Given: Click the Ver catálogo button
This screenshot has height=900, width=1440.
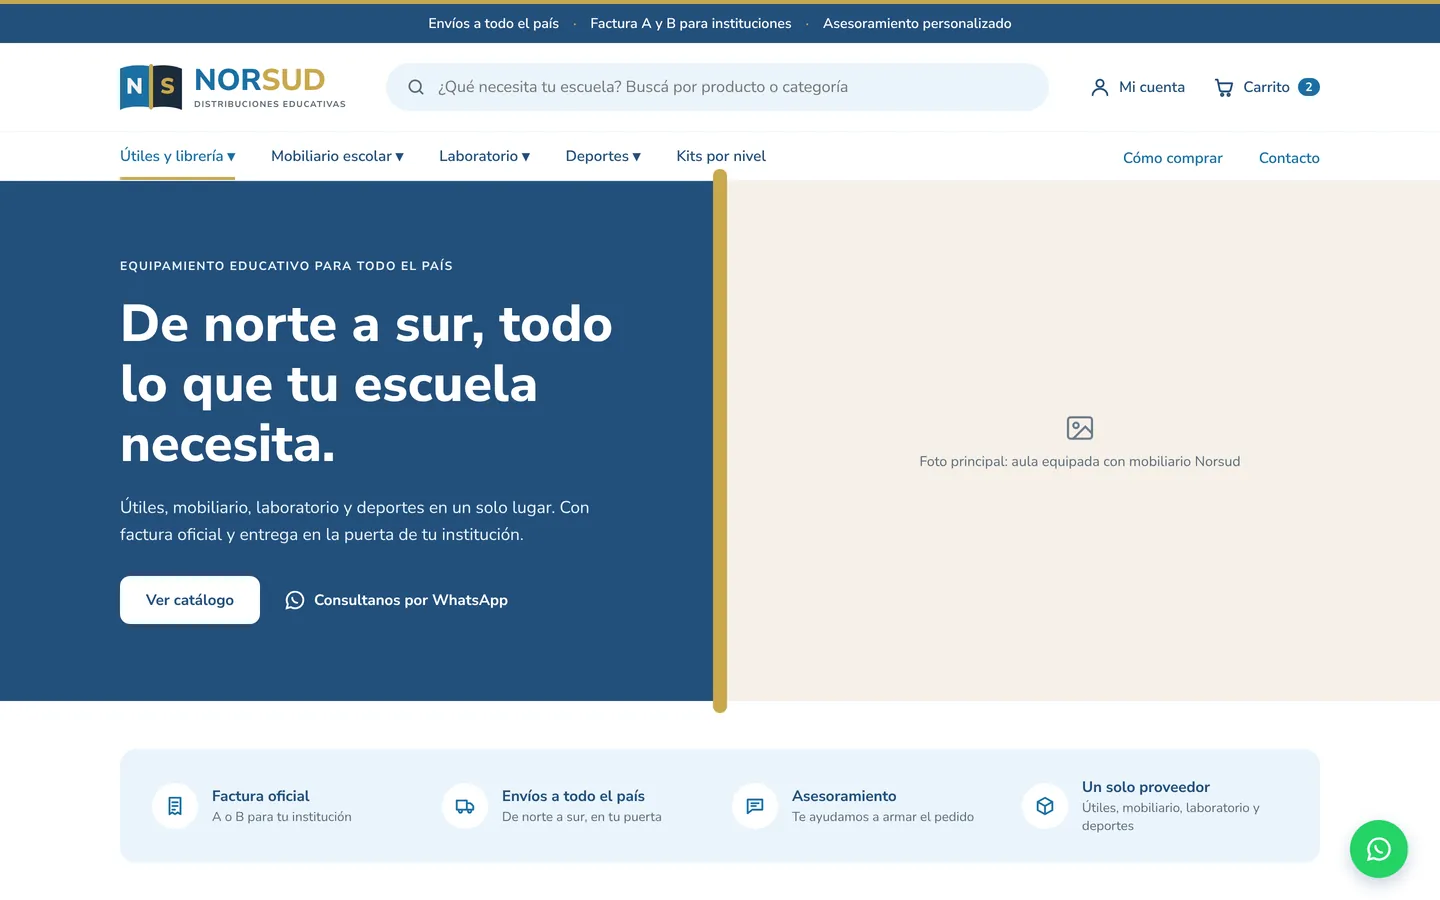Looking at the screenshot, I should click(x=190, y=600).
